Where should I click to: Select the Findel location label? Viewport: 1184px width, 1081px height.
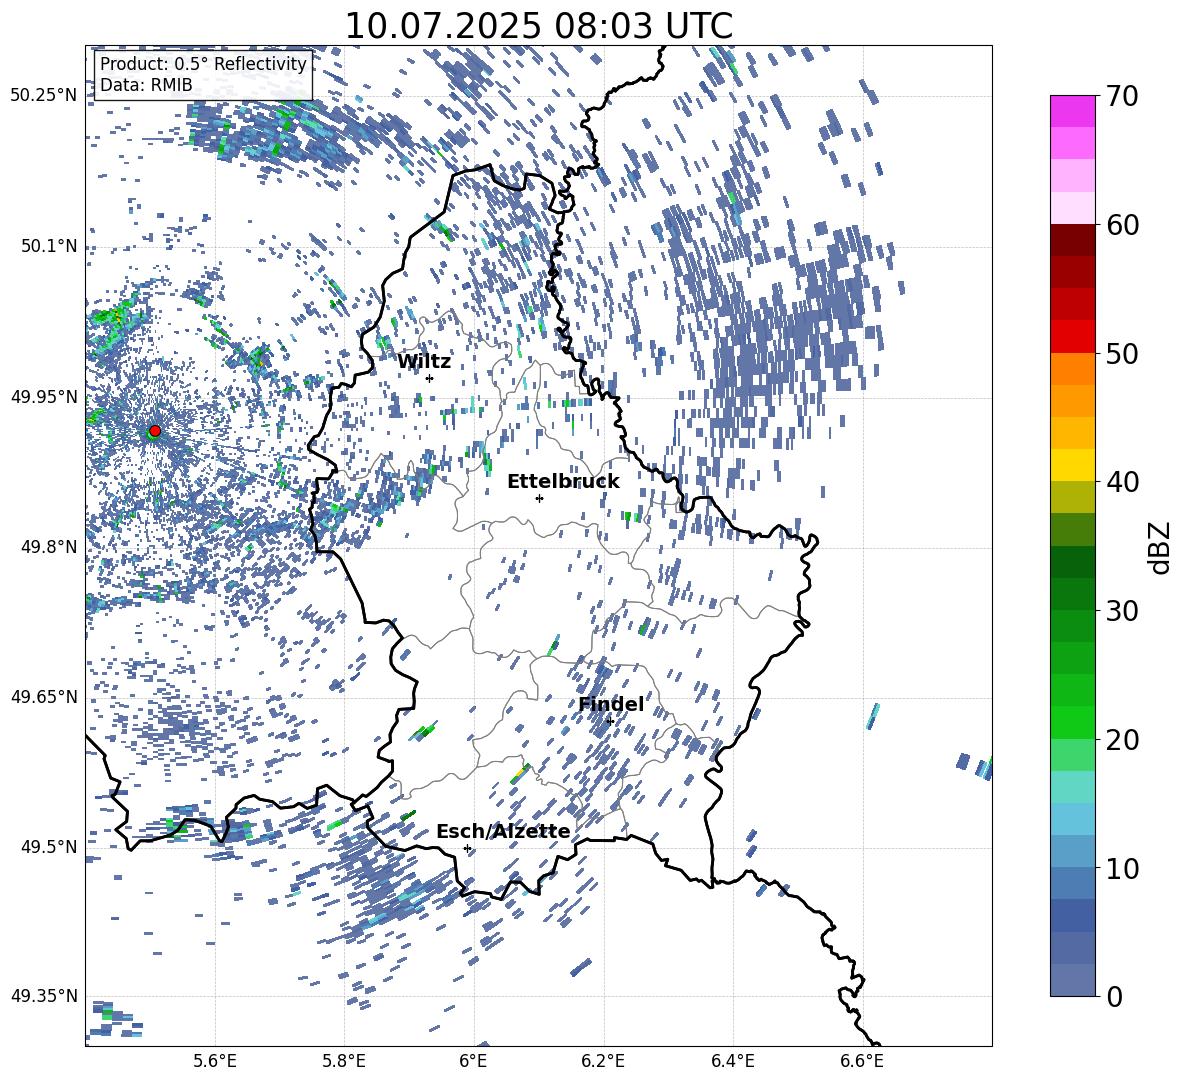point(611,704)
